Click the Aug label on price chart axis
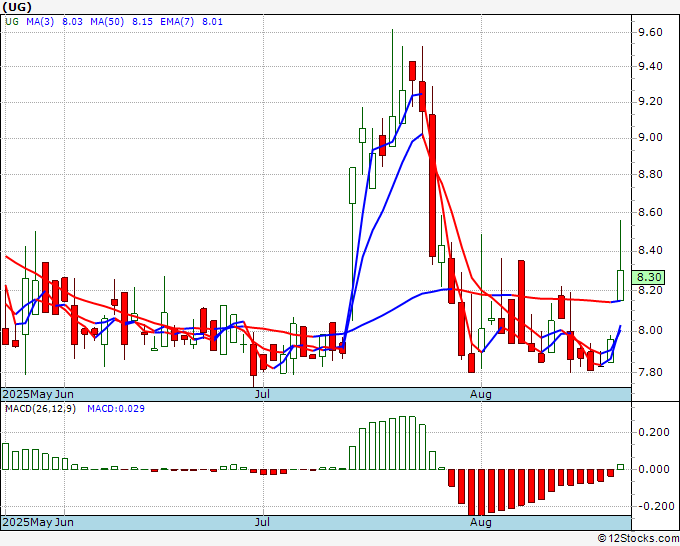The height and width of the screenshot is (546, 680). click(481, 394)
